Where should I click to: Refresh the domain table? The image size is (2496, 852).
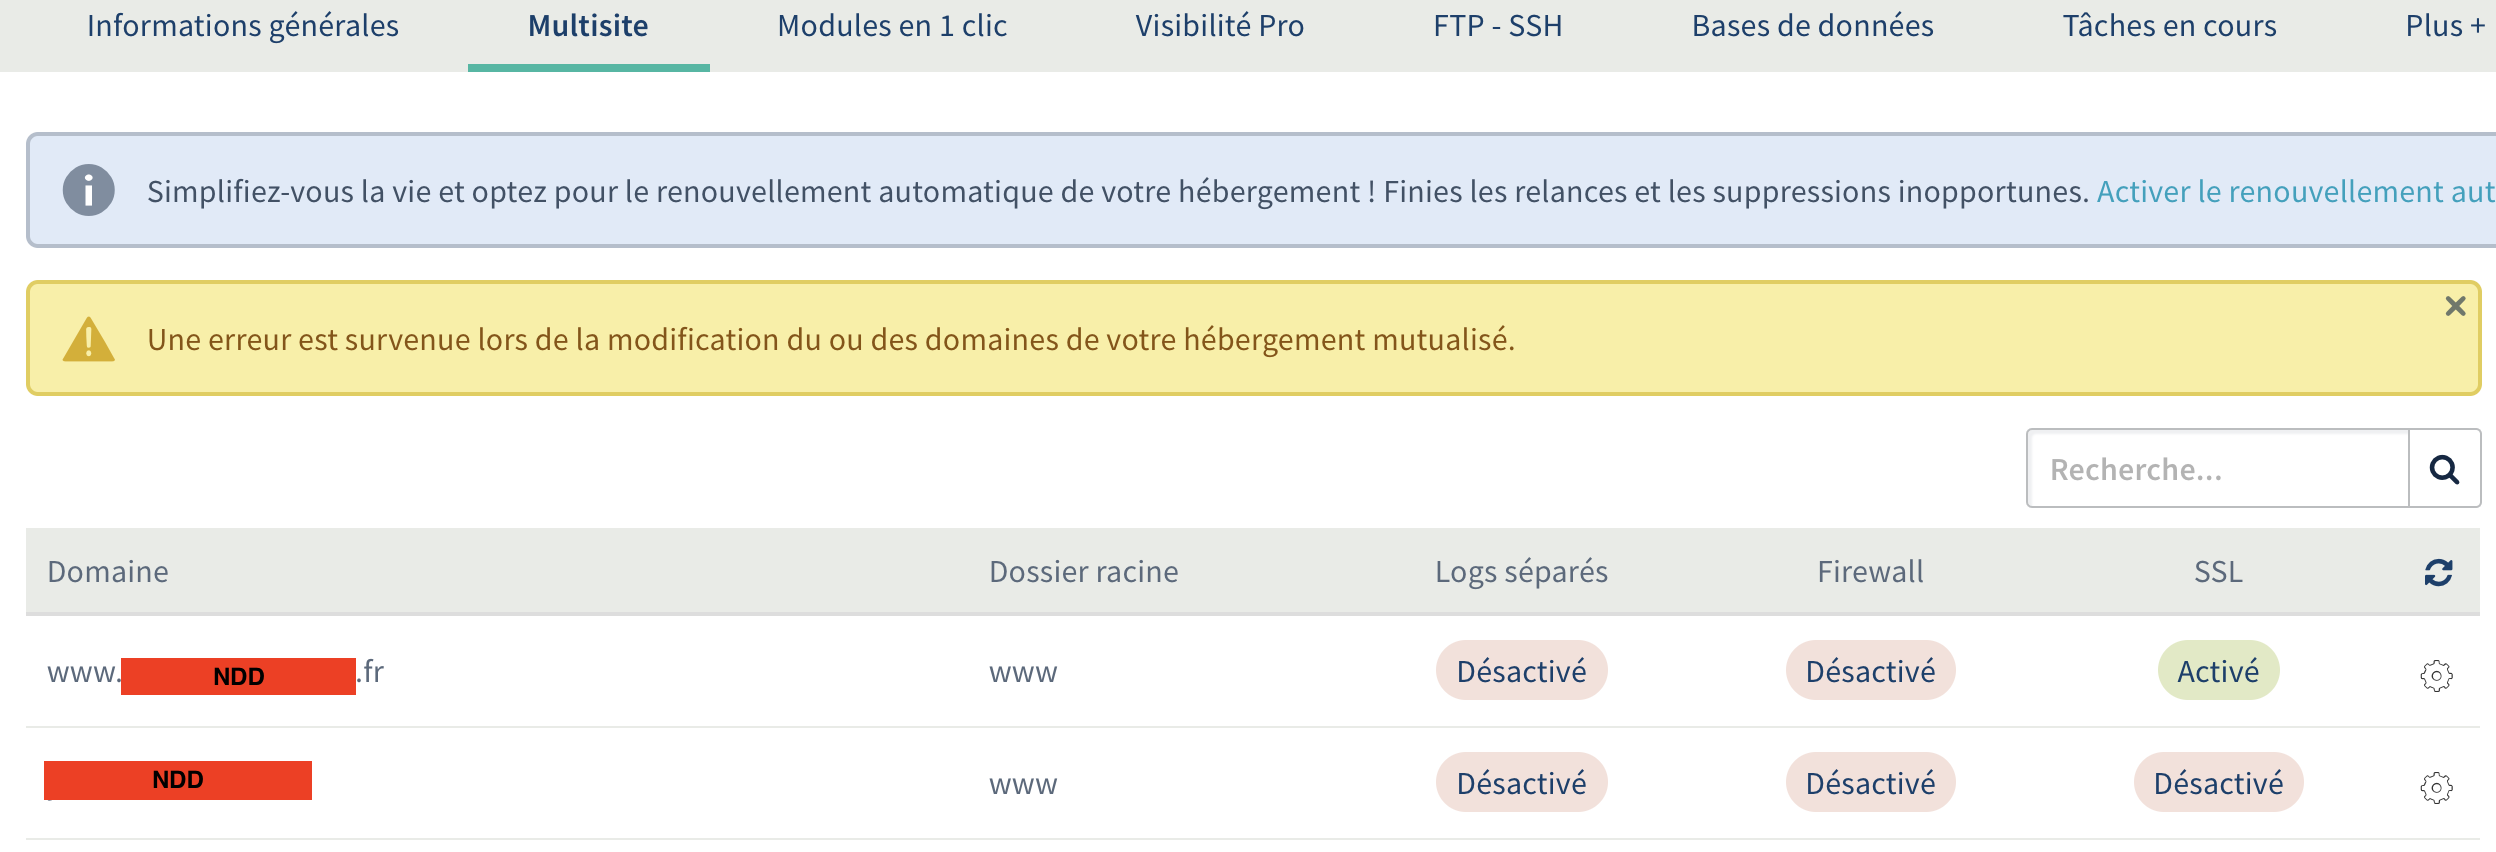coord(2438,572)
